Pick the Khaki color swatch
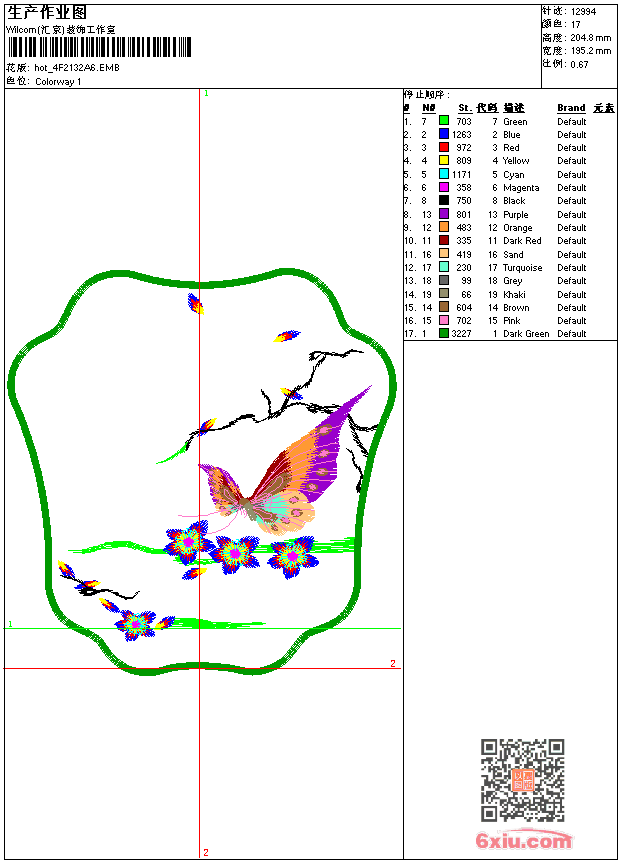 point(444,294)
